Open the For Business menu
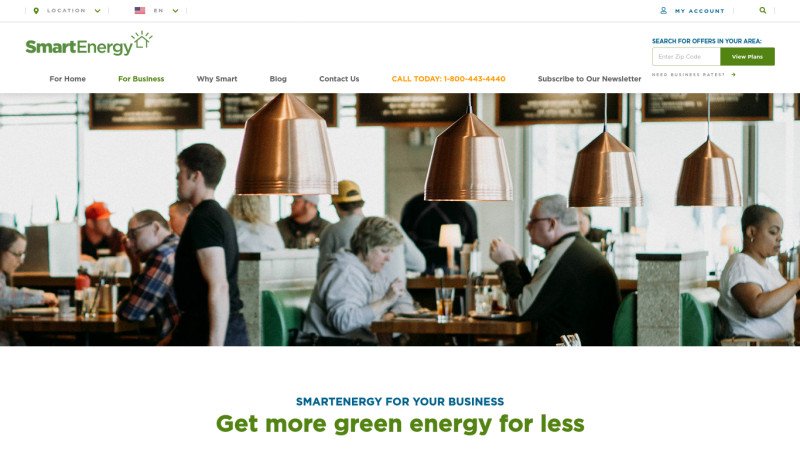 pos(141,79)
